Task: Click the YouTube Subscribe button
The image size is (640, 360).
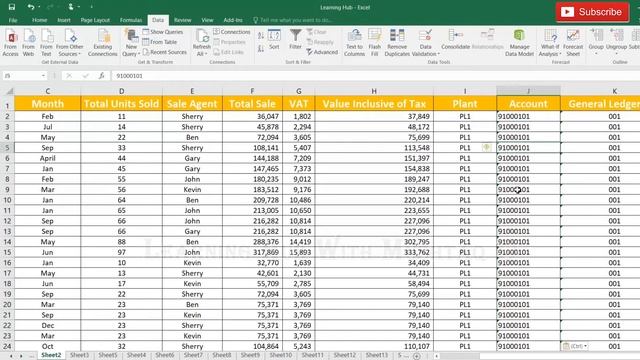Action: click(x=592, y=12)
